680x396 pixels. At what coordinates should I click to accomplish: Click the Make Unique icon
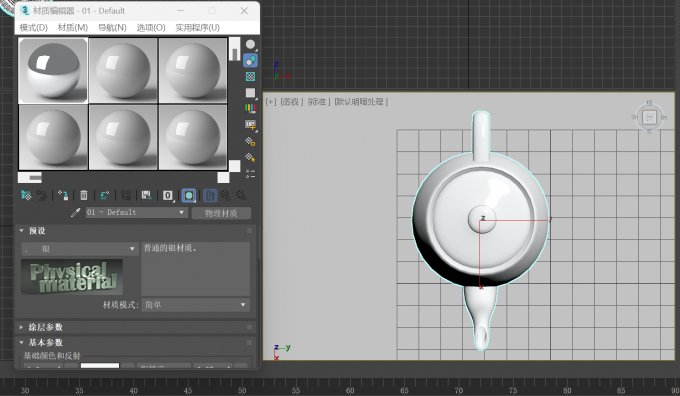click(x=126, y=195)
